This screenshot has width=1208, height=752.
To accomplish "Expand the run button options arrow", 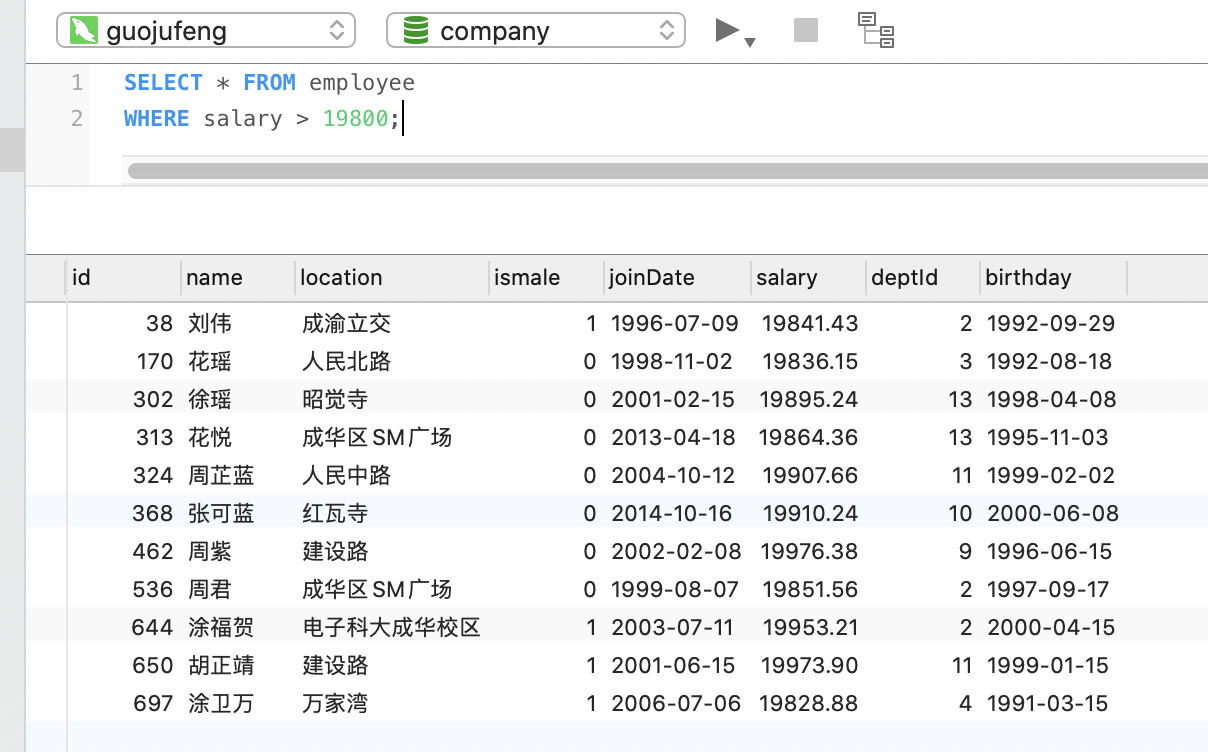I will [750, 42].
